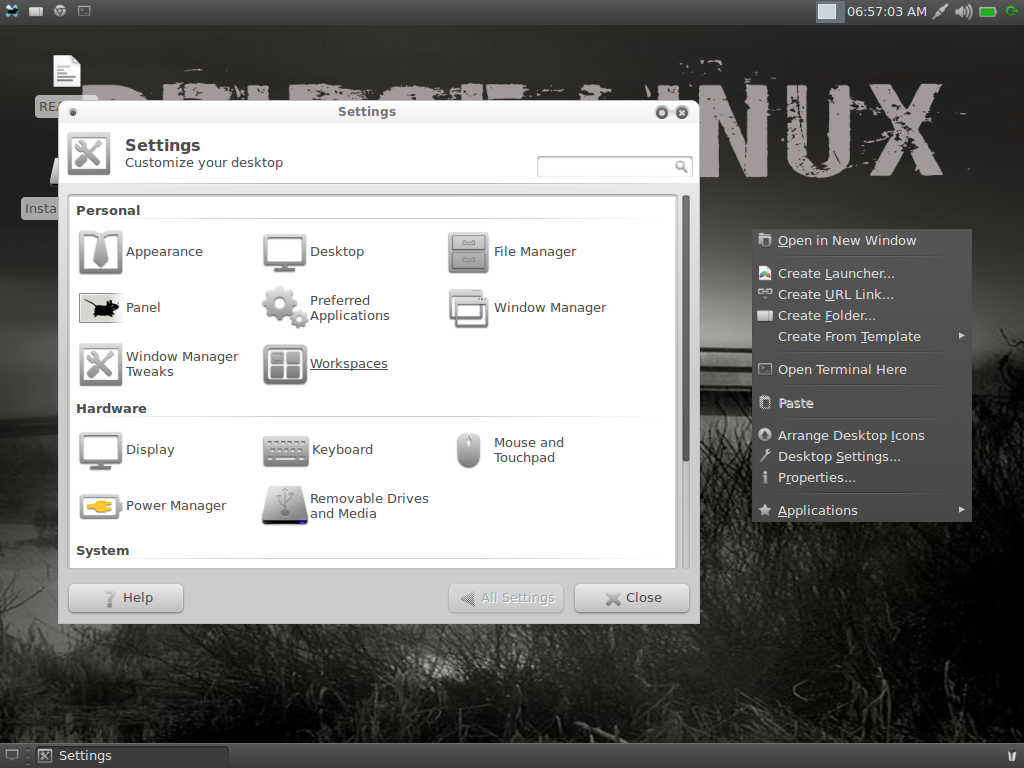1024x768 pixels.
Task: Click the settings search field
Action: click(606, 167)
